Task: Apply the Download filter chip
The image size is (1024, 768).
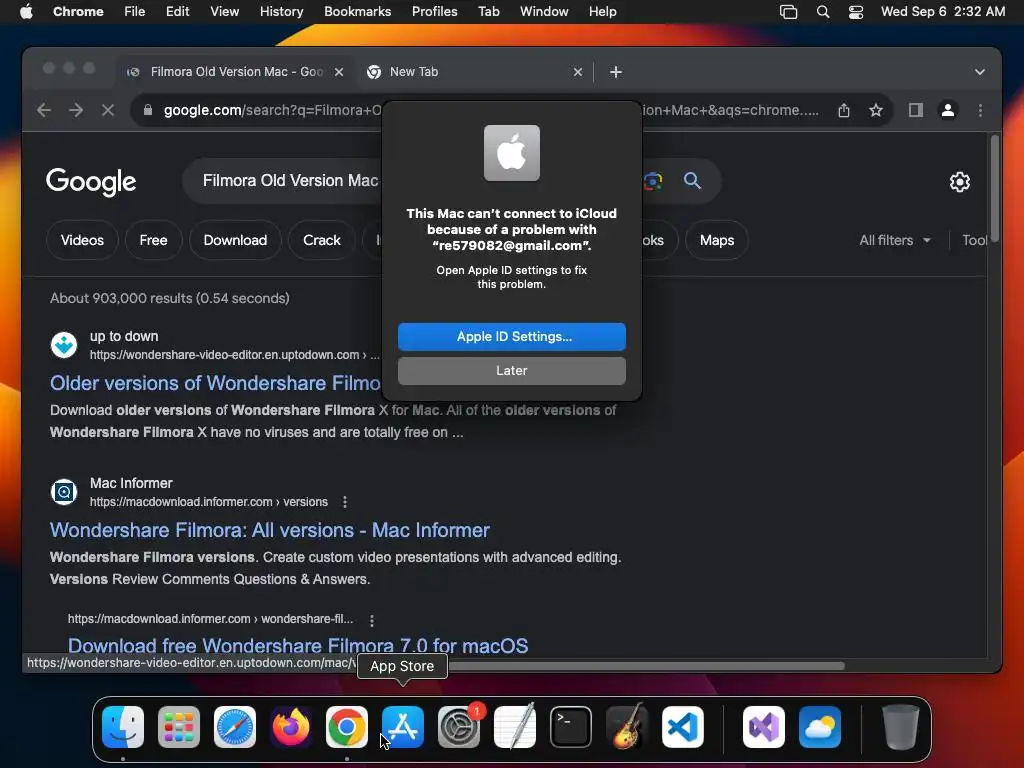Action: (x=235, y=240)
